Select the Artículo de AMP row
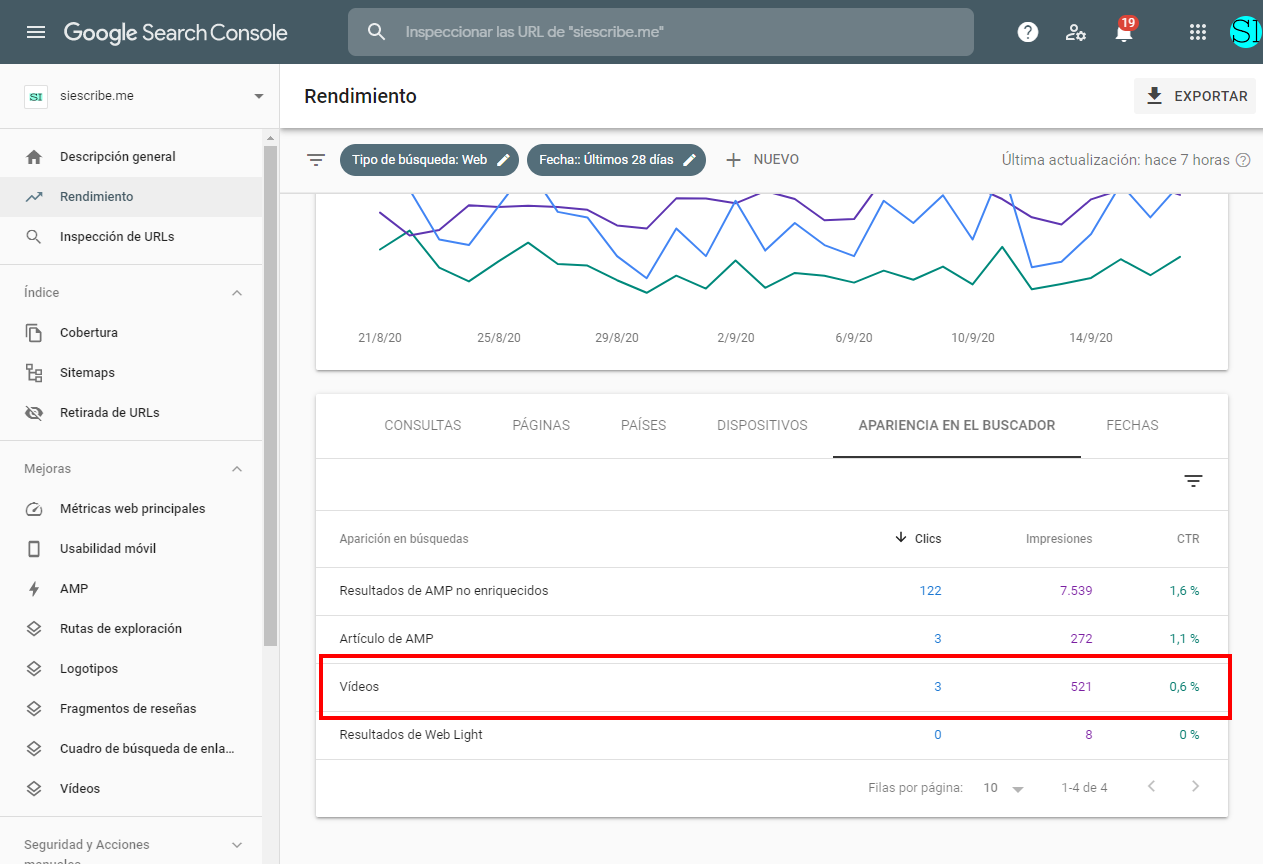The image size is (1263, 864). pos(771,639)
